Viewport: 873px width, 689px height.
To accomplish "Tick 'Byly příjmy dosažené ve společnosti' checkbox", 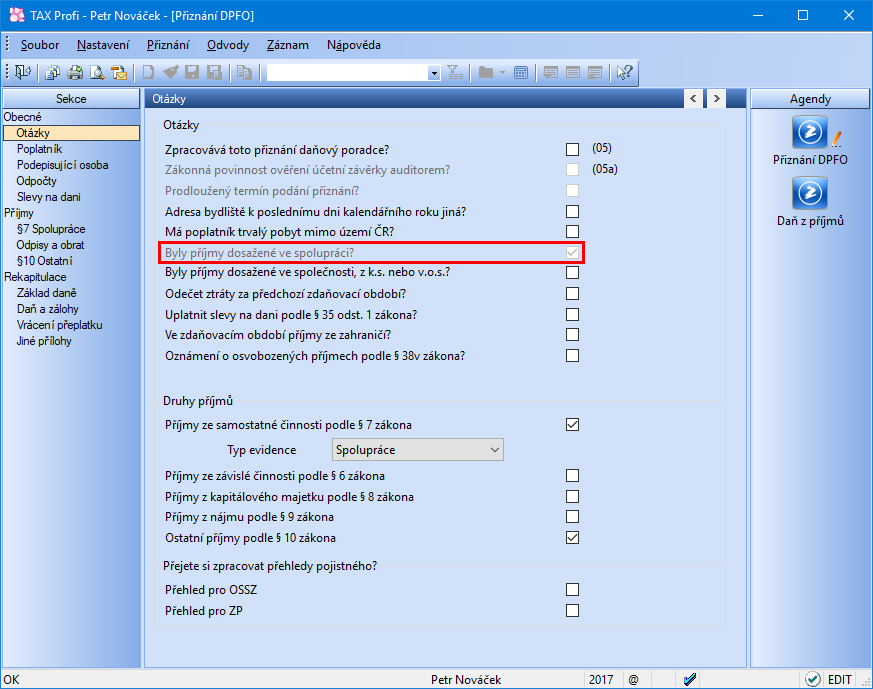I will click(x=572, y=272).
